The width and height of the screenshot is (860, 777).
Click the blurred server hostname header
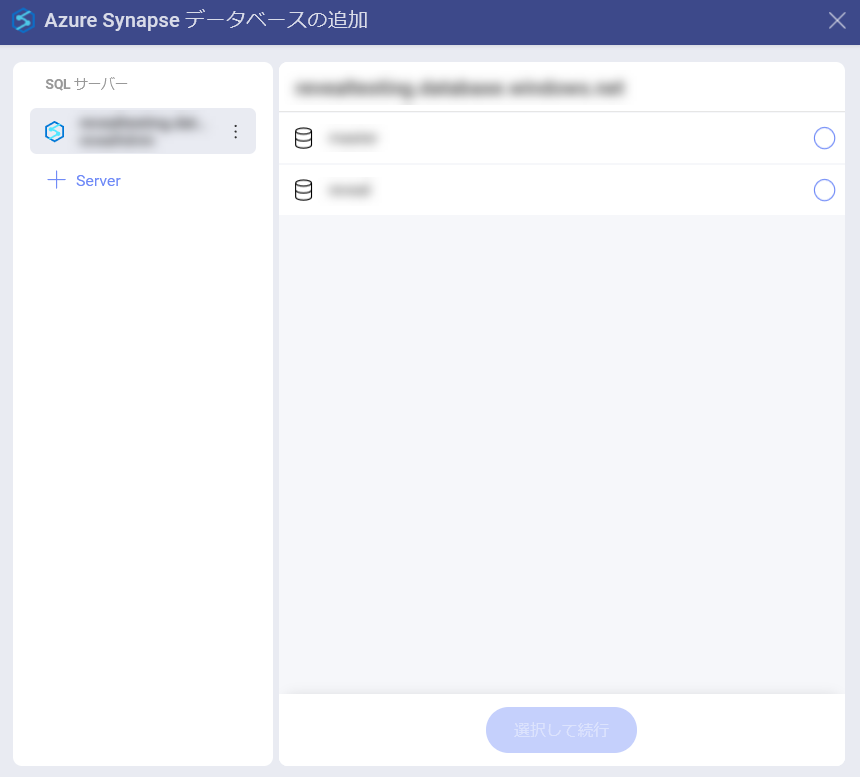460,88
